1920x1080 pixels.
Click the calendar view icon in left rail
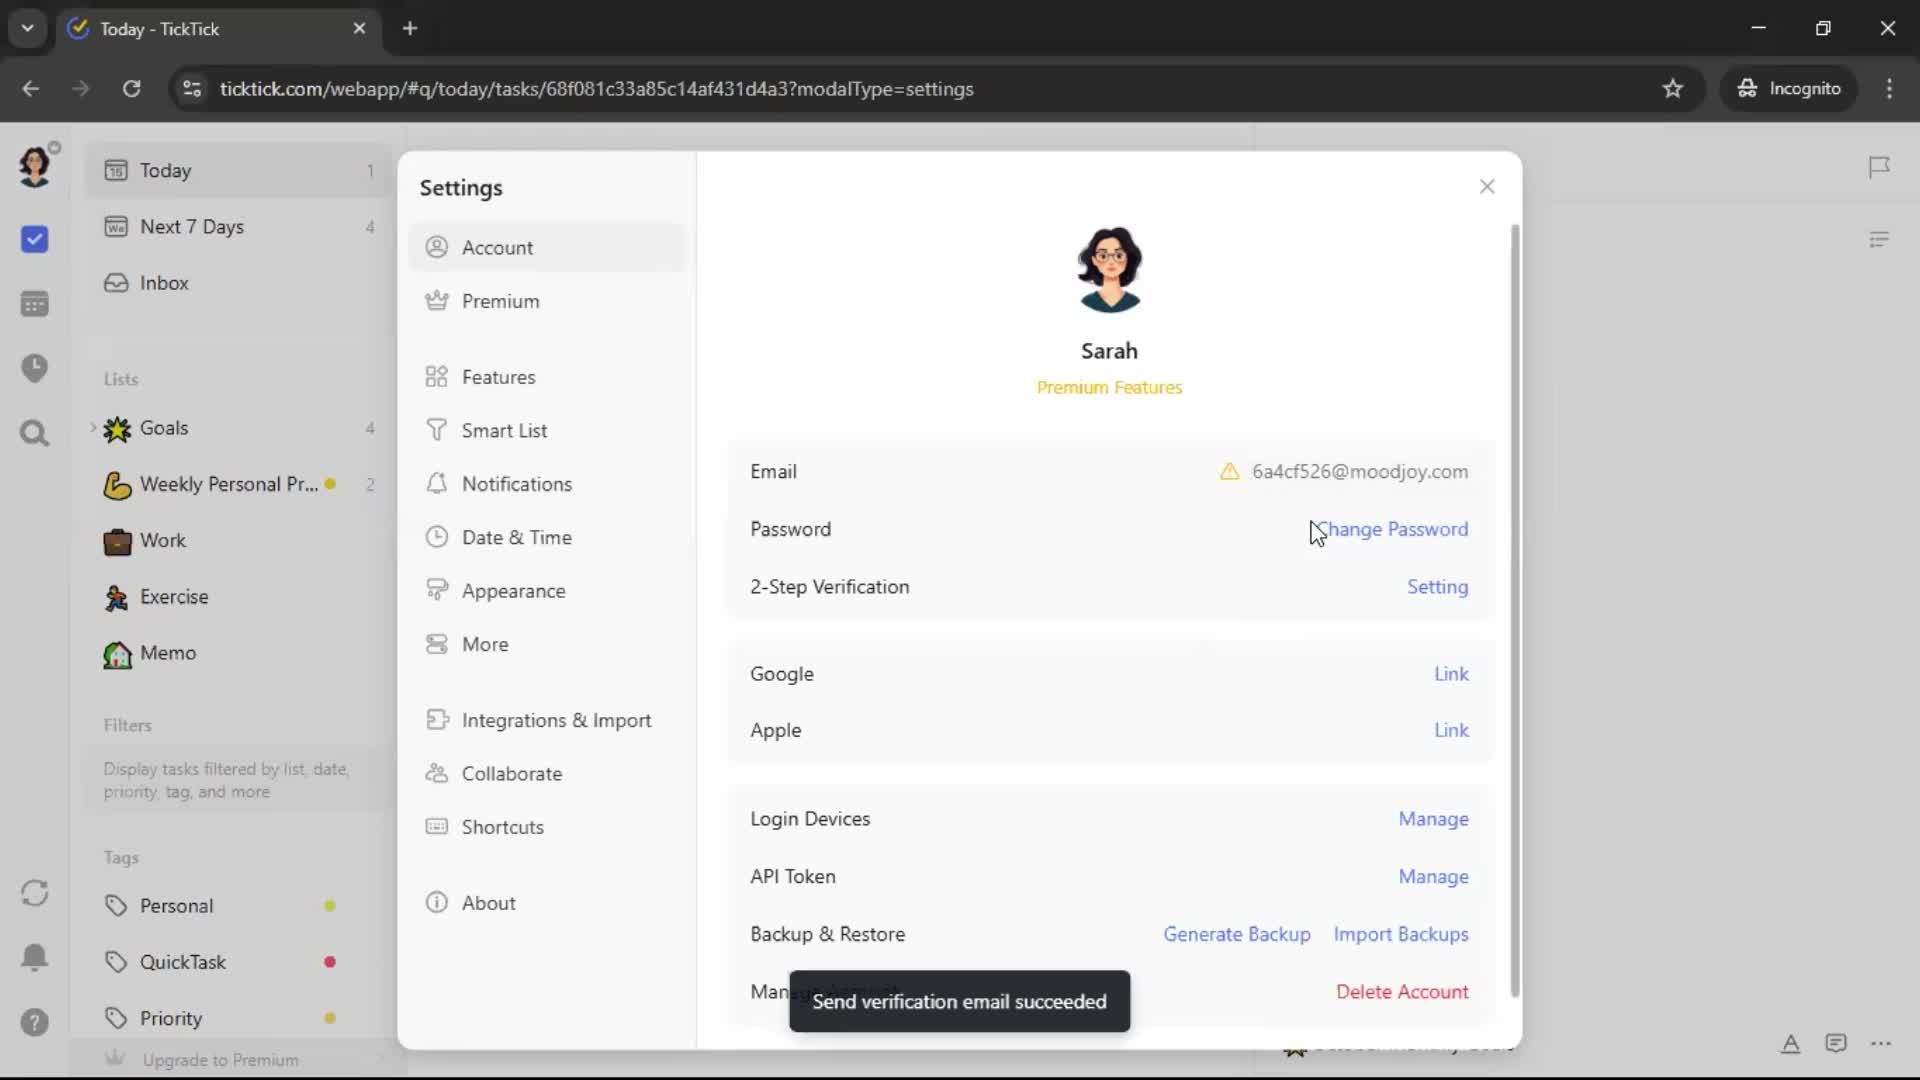(x=34, y=304)
